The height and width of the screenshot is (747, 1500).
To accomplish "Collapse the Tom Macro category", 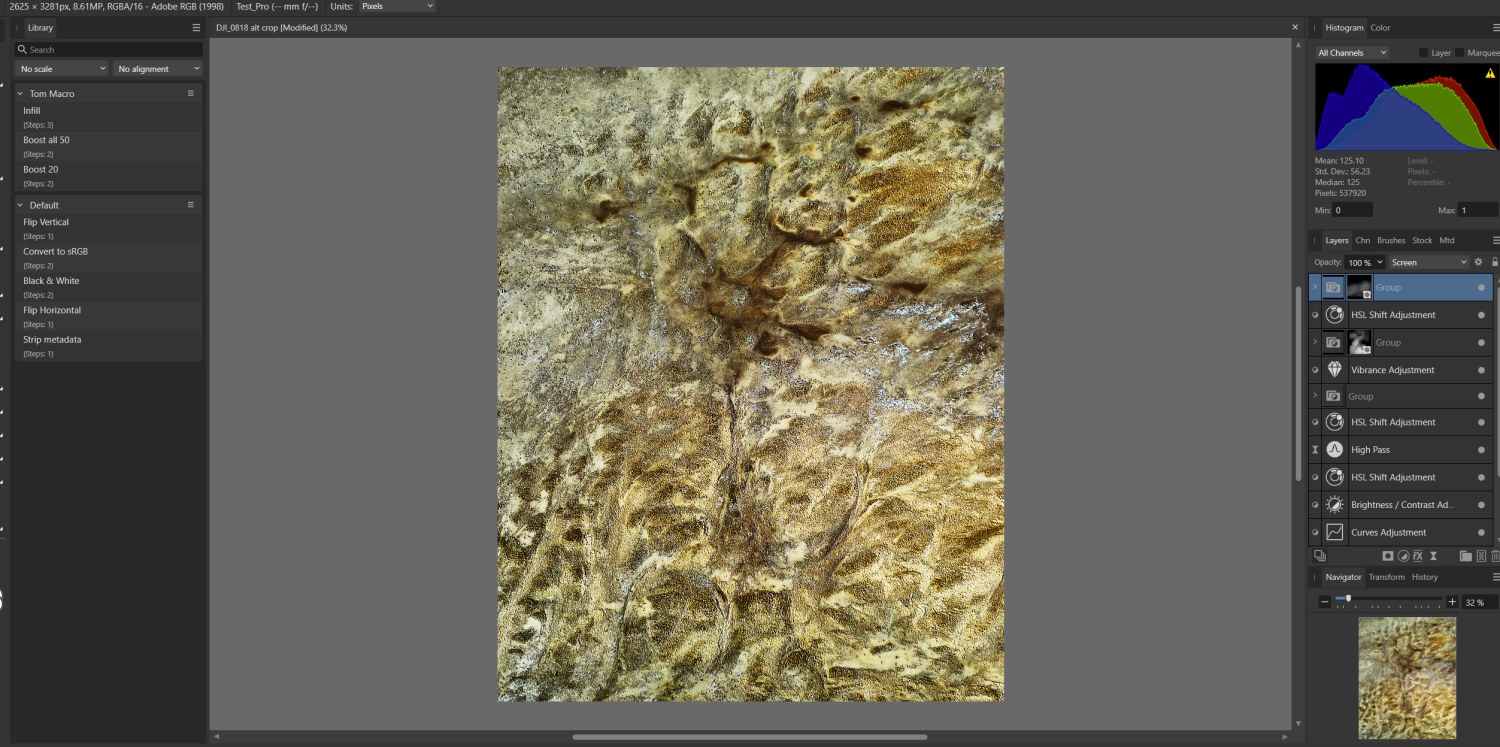I will tap(20, 93).
